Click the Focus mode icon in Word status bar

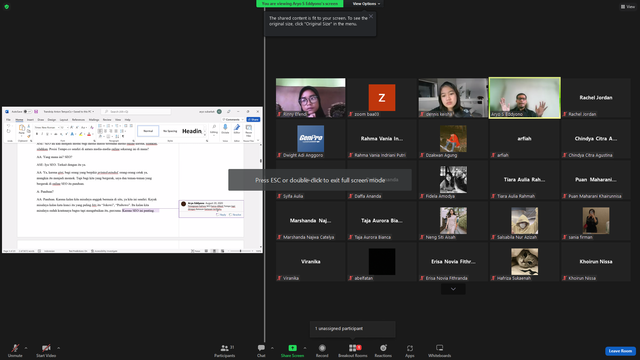point(195,251)
